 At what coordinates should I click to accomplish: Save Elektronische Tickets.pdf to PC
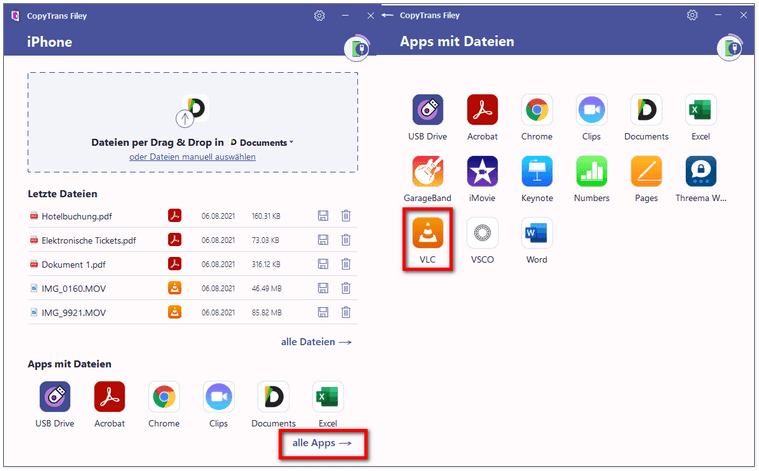coord(323,240)
